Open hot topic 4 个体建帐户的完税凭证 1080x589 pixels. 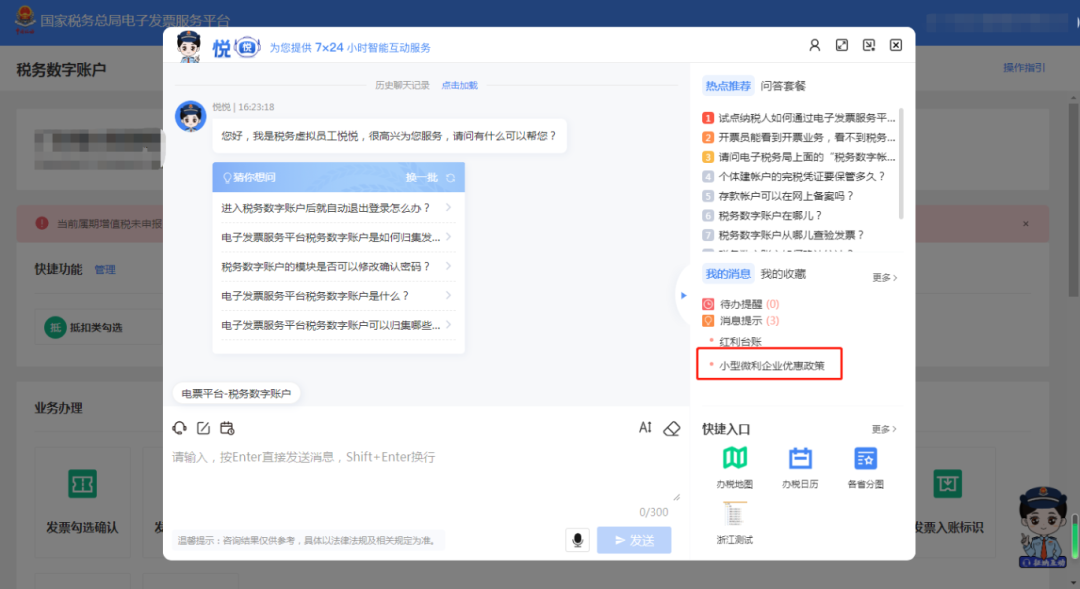[793, 176]
